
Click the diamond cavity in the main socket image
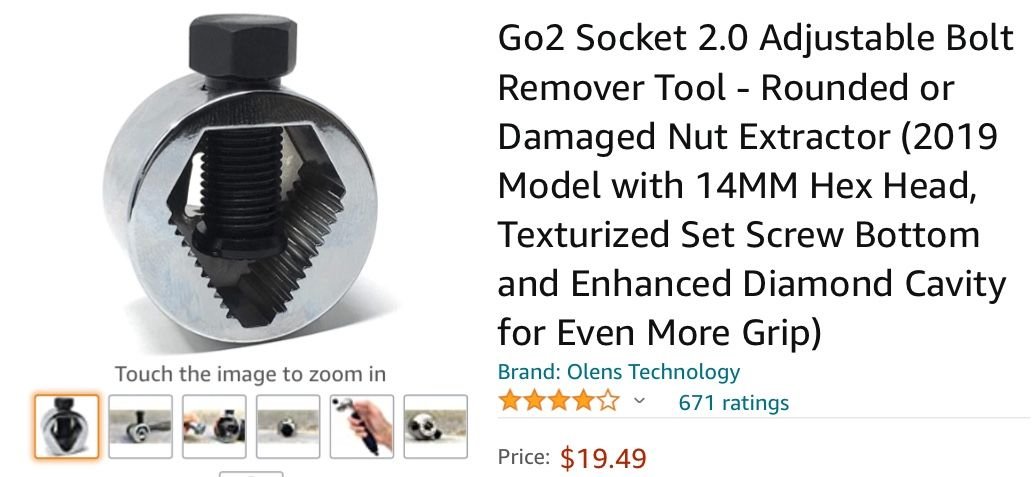(x=255, y=223)
